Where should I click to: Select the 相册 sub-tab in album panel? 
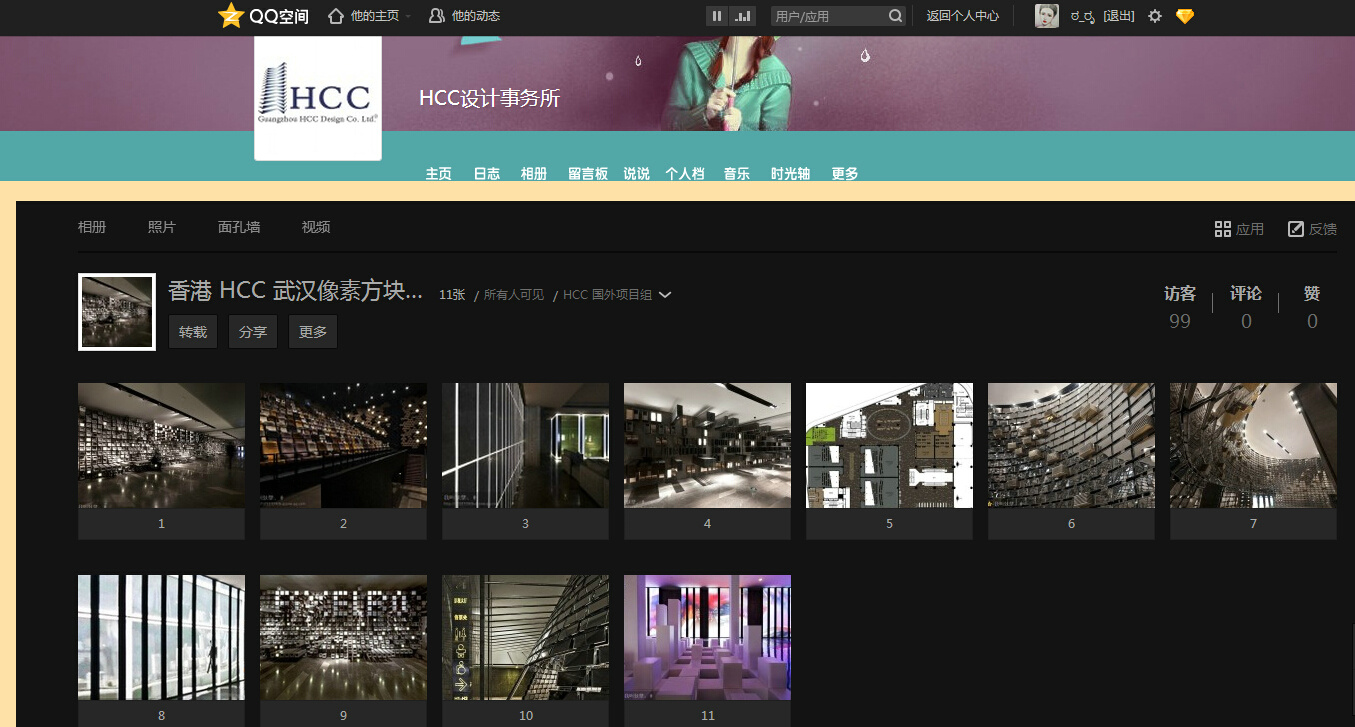pos(92,227)
